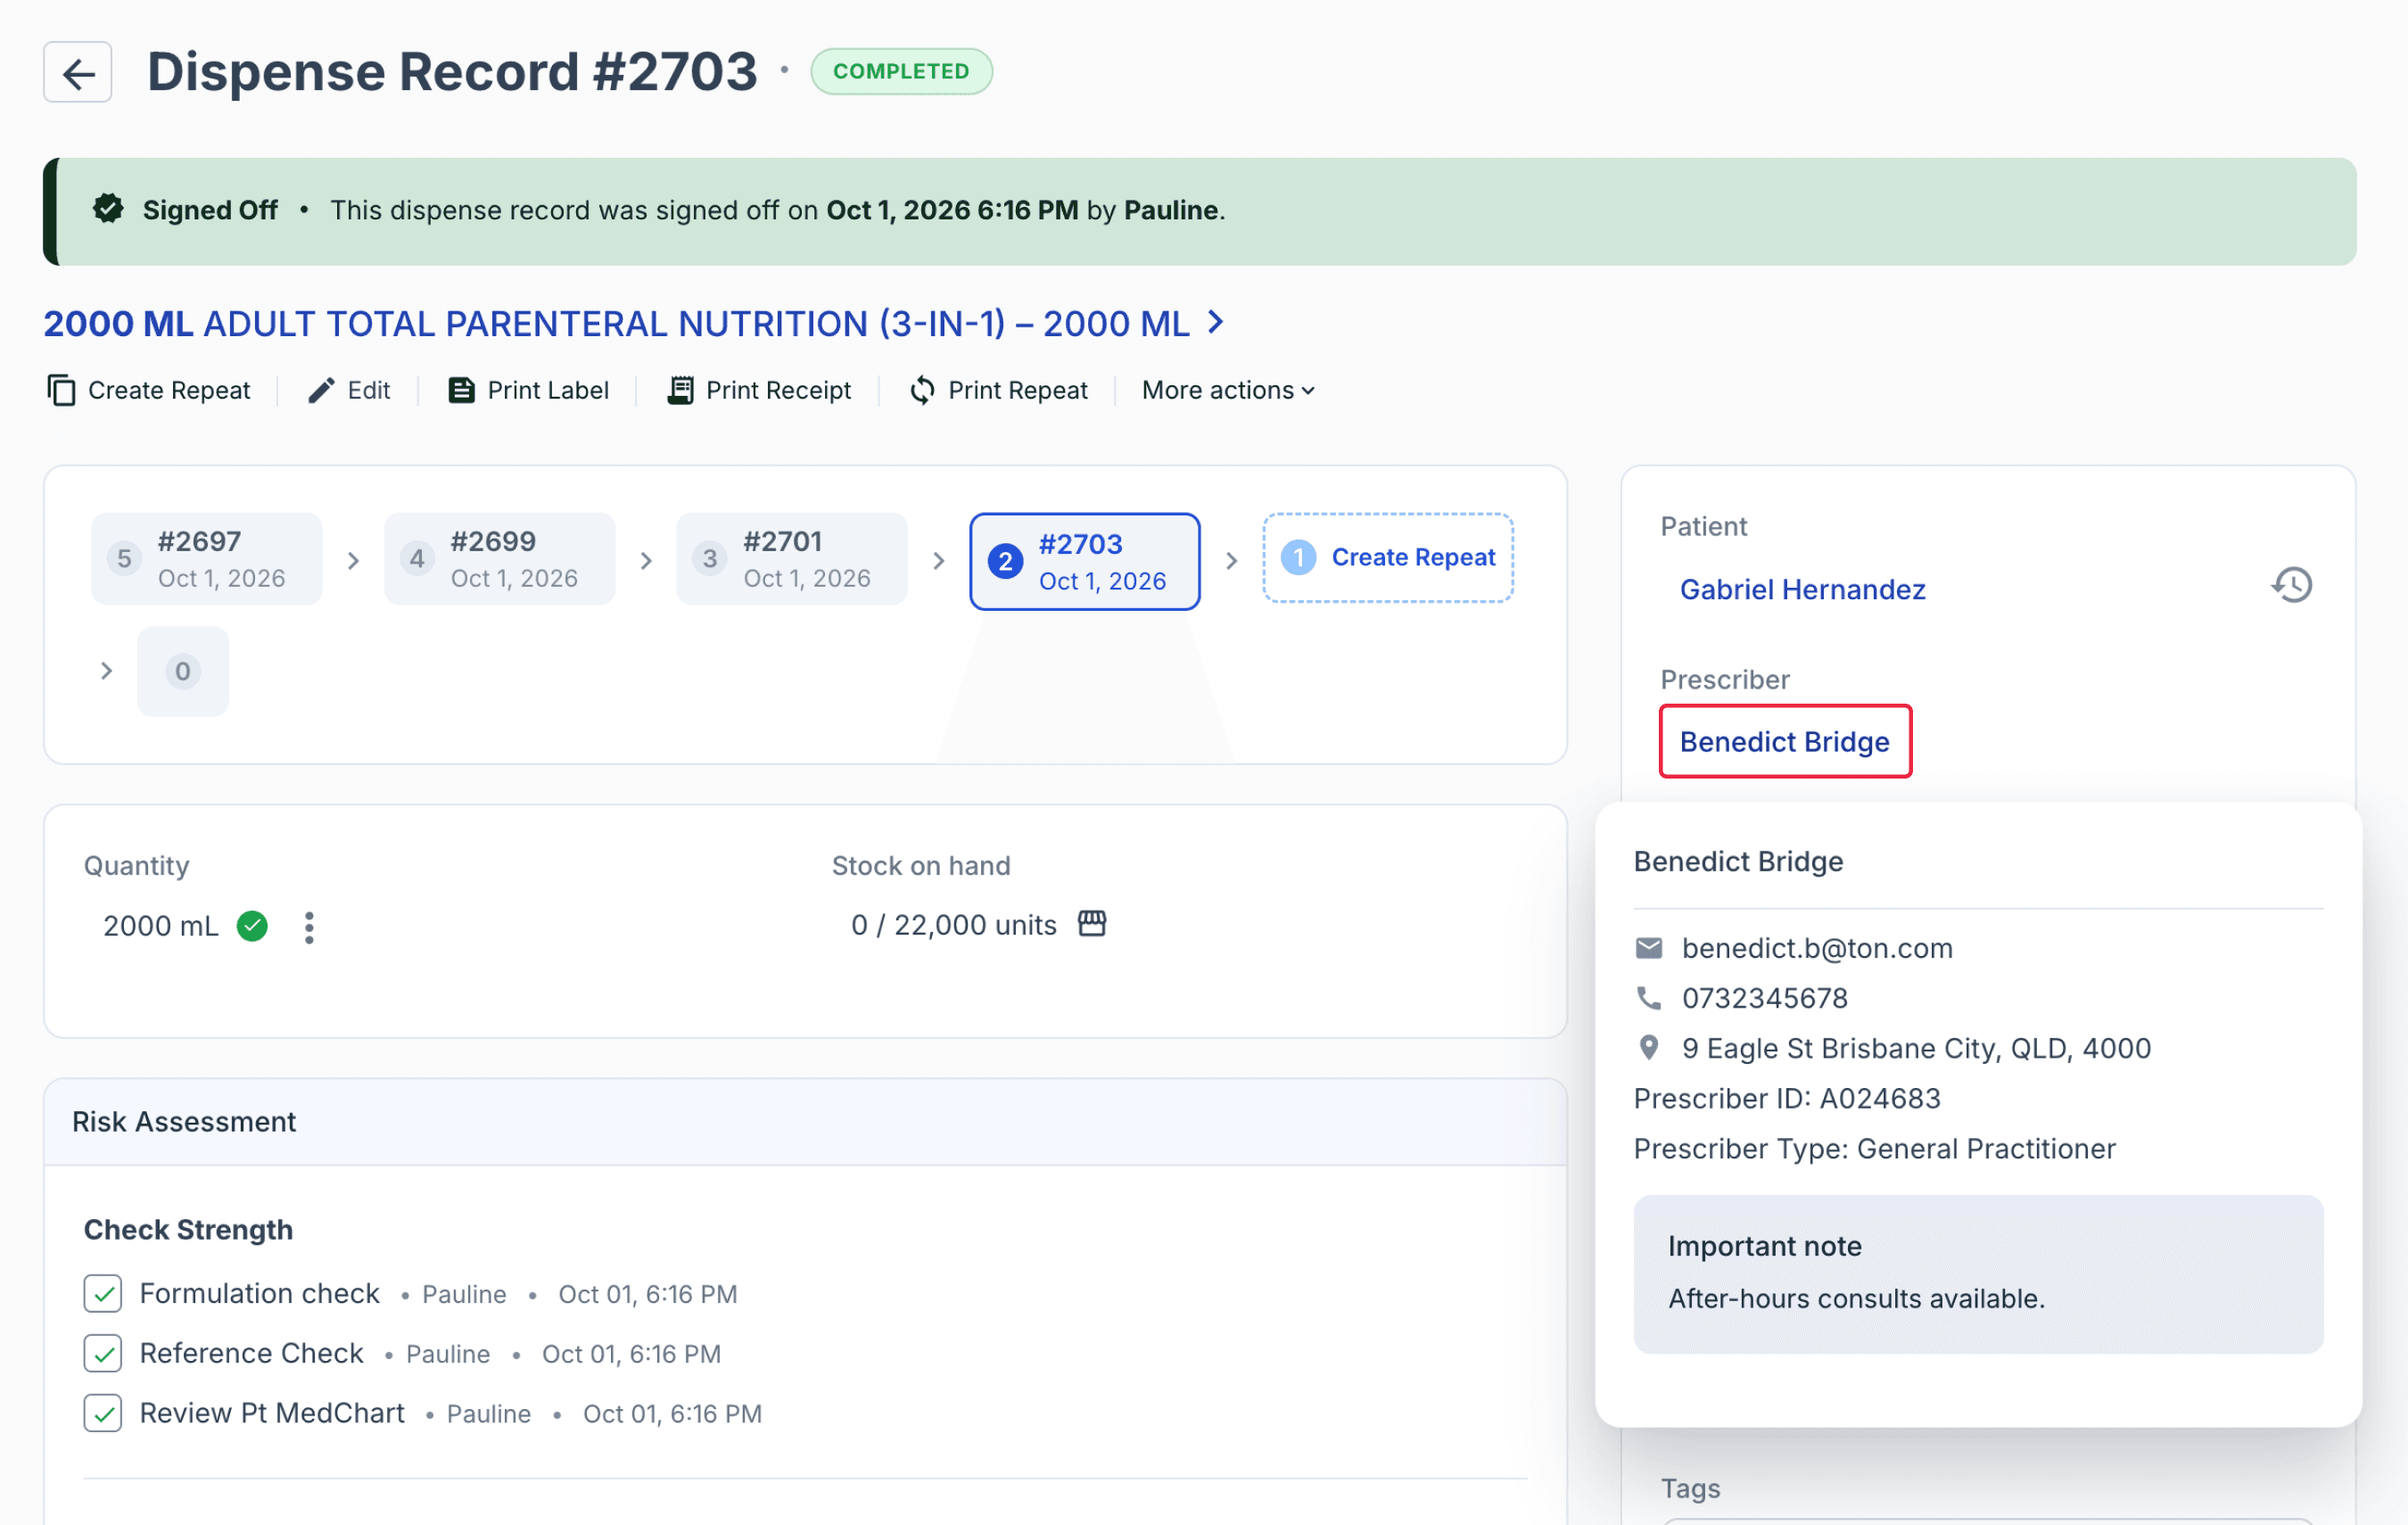The width and height of the screenshot is (2408, 1525).
Task: Click the prescriber address pin icon
Action: (x=1649, y=1047)
